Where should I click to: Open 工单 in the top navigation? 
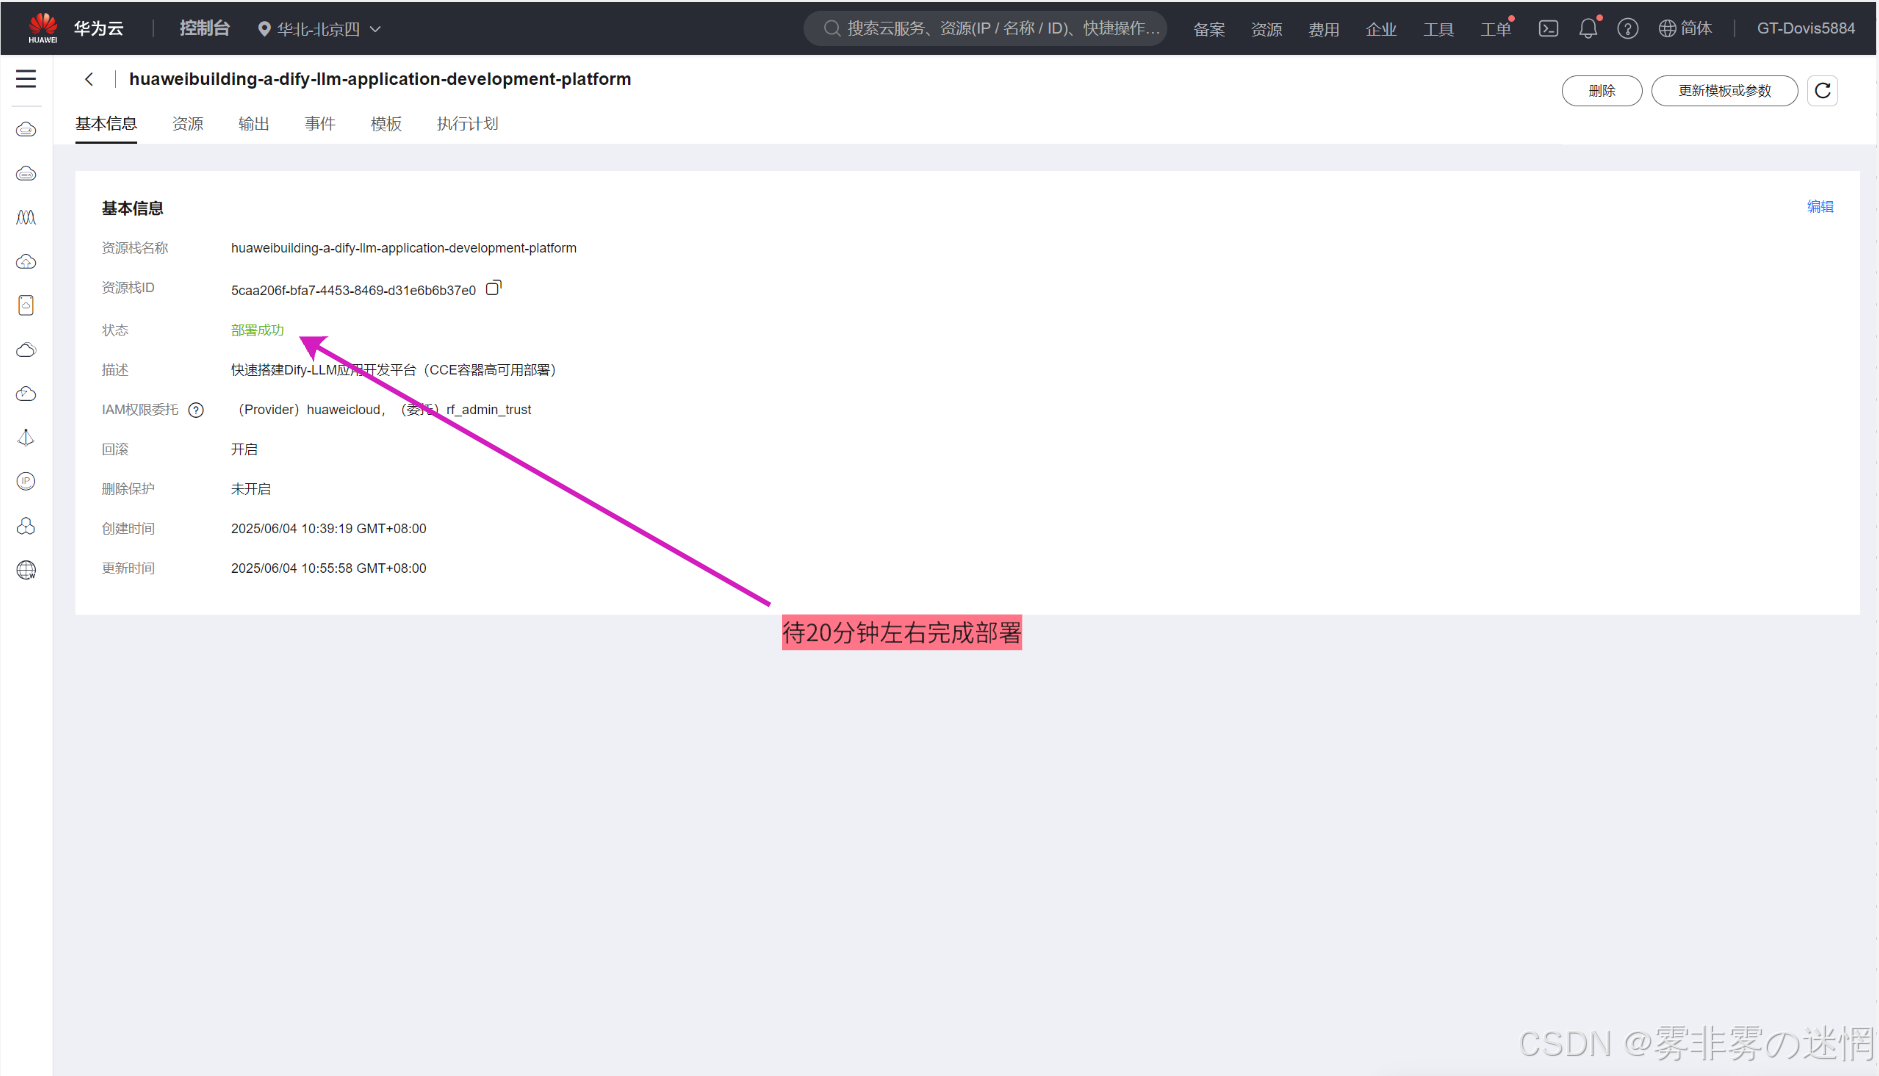(x=1496, y=29)
